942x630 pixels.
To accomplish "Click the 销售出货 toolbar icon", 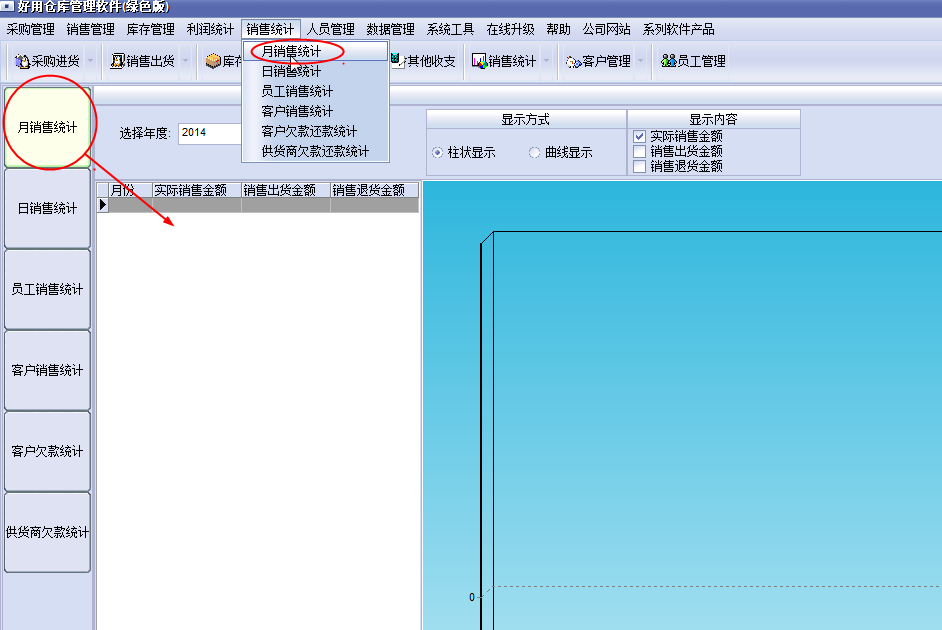I will point(117,62).
